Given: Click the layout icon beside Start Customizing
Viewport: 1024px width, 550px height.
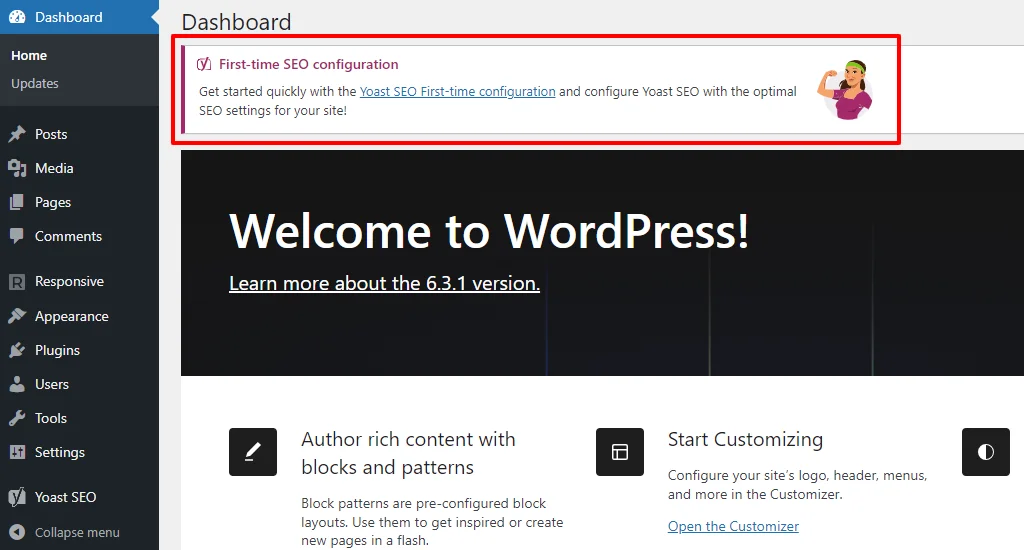Looking at the screenshot, I should click(x=620, y=452).
